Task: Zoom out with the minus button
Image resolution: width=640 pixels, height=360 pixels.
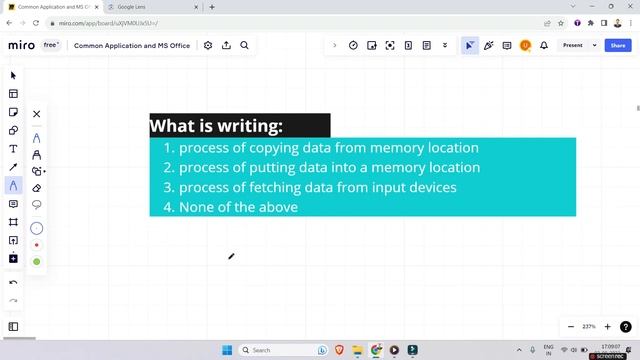Action: click(571, 327)
